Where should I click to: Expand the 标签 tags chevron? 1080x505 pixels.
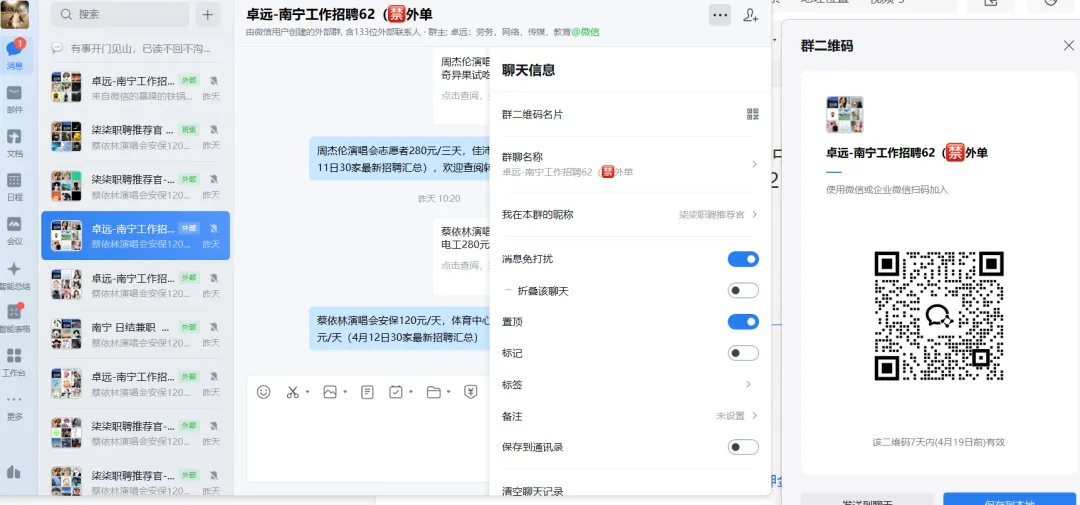(749, 384)
